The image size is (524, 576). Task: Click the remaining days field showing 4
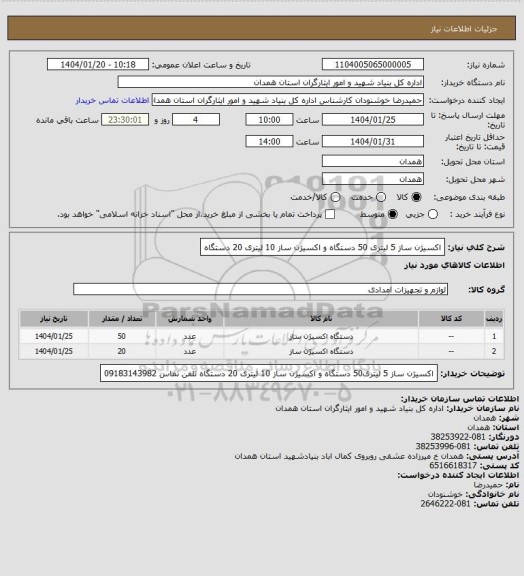coord(196,120)
